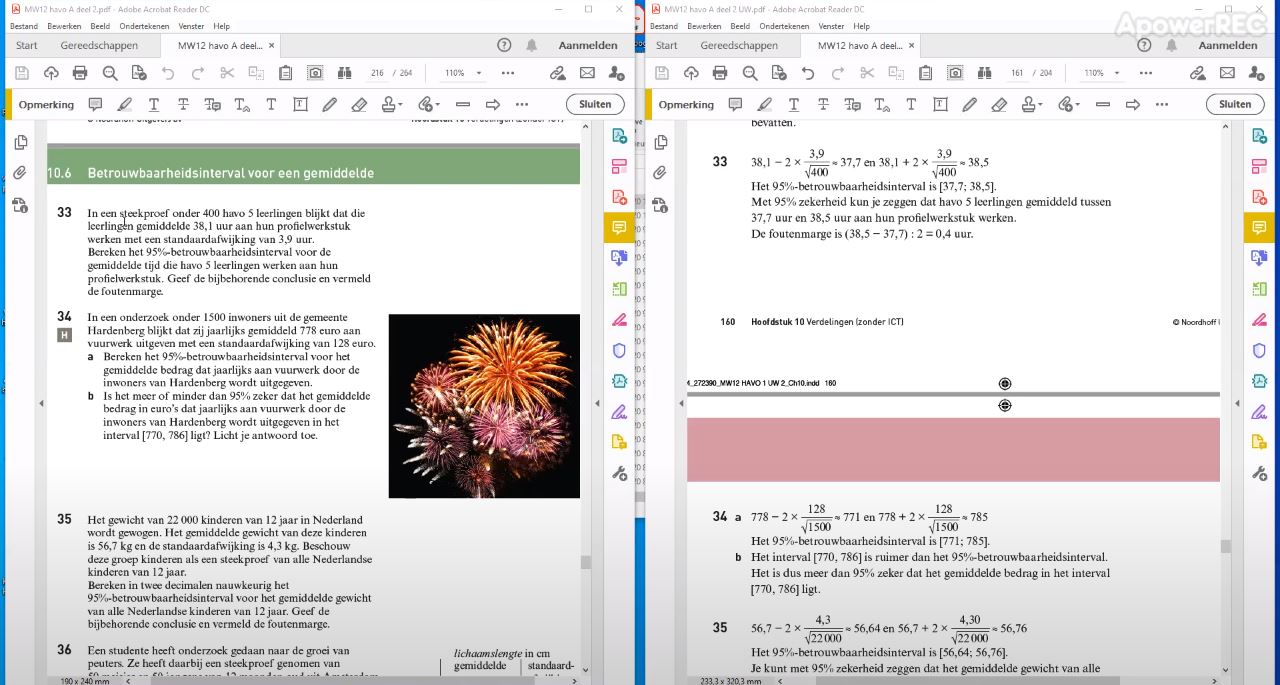This screenshot has height=685, width=1280.
Task: Choose strikethrough text tool in left window
Action: (183, 104)
